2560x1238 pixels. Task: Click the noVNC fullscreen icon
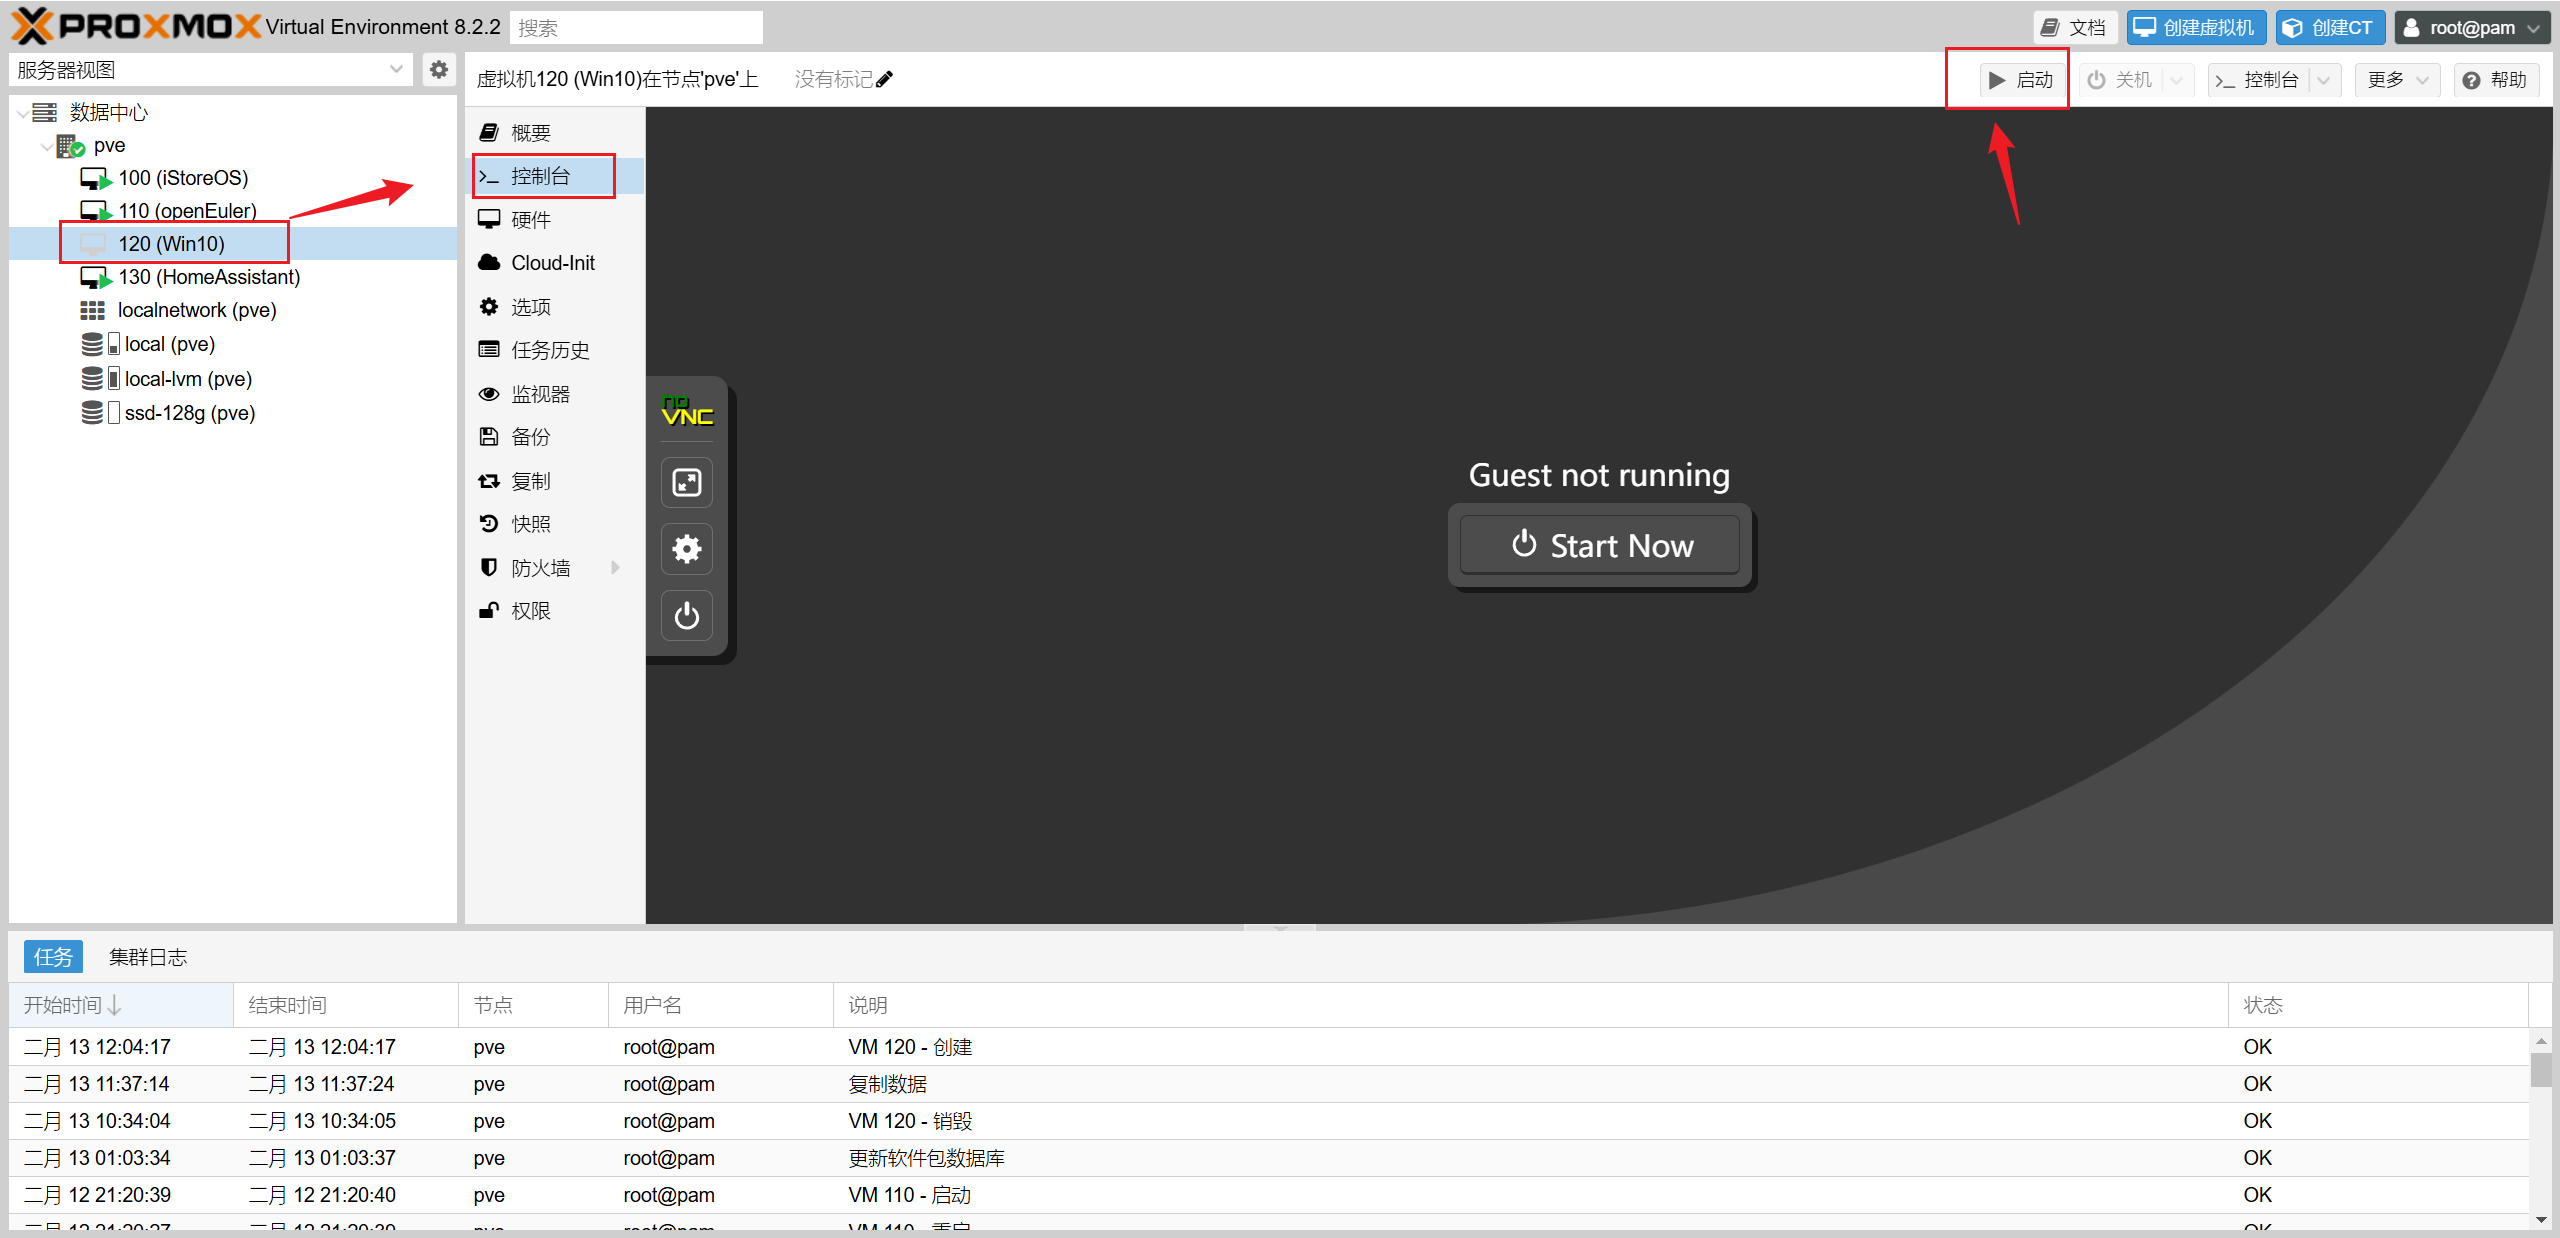pyautogui.click(x=687, y=483)
